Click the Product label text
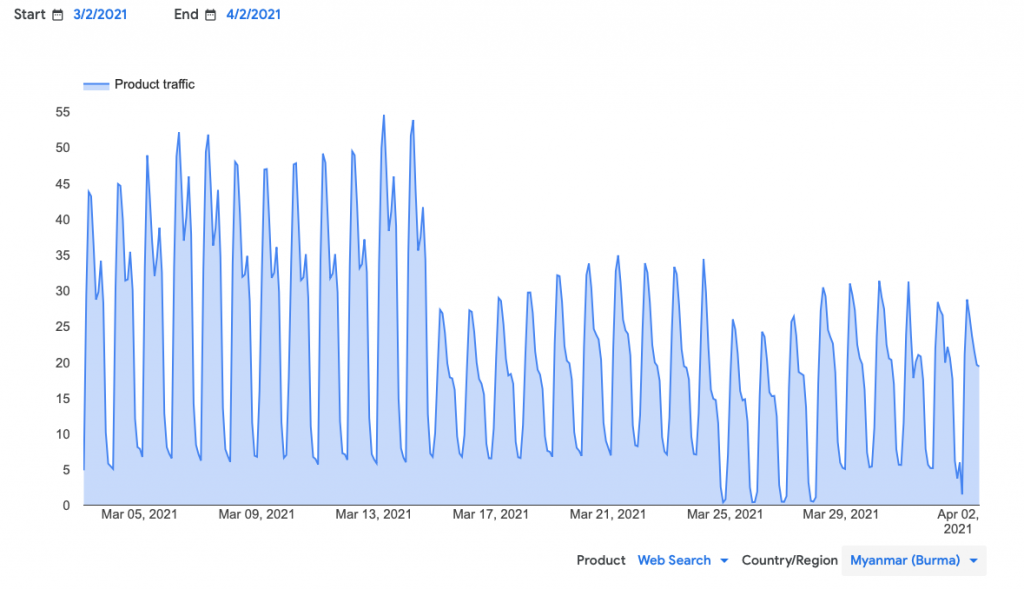This screenshot has height=589, width=1024. coord(601,560)
